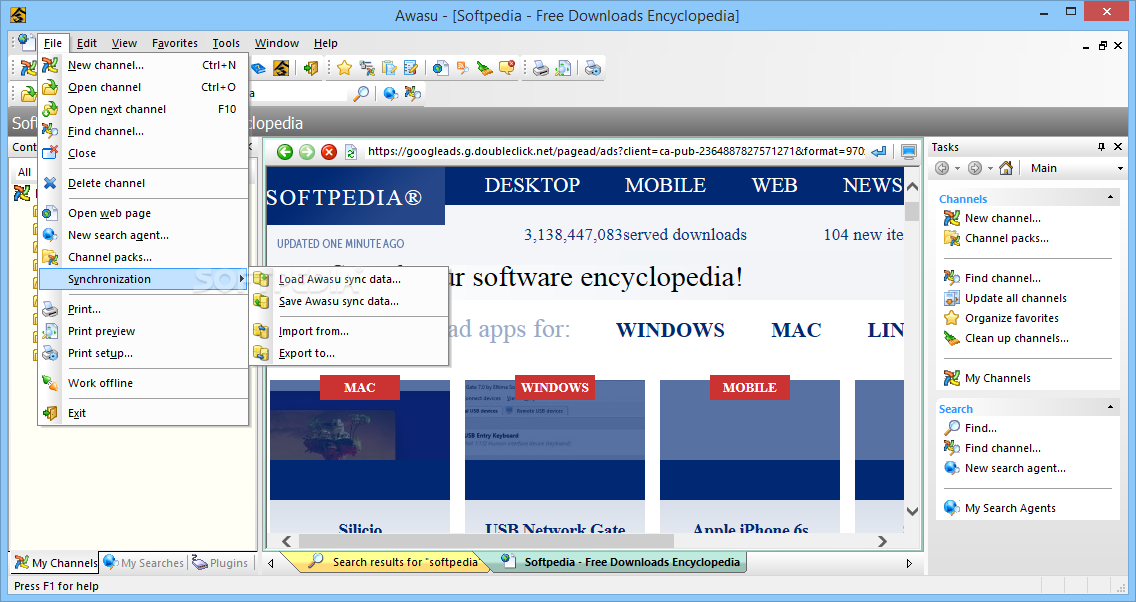Collapse the Search section in Tasks pane
This screenshot has width=1136, height=602.
tap(1110, 408)
